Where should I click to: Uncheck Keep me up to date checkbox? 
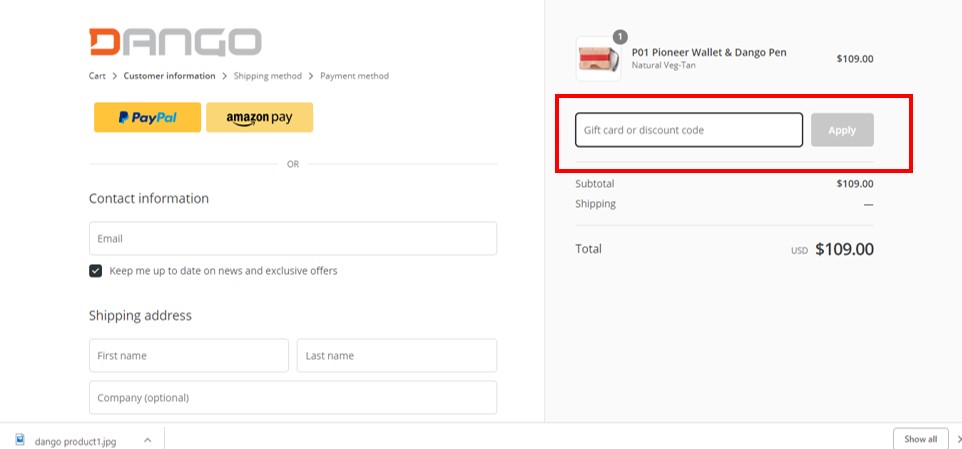pyautogui.click(x=95, y=271)
